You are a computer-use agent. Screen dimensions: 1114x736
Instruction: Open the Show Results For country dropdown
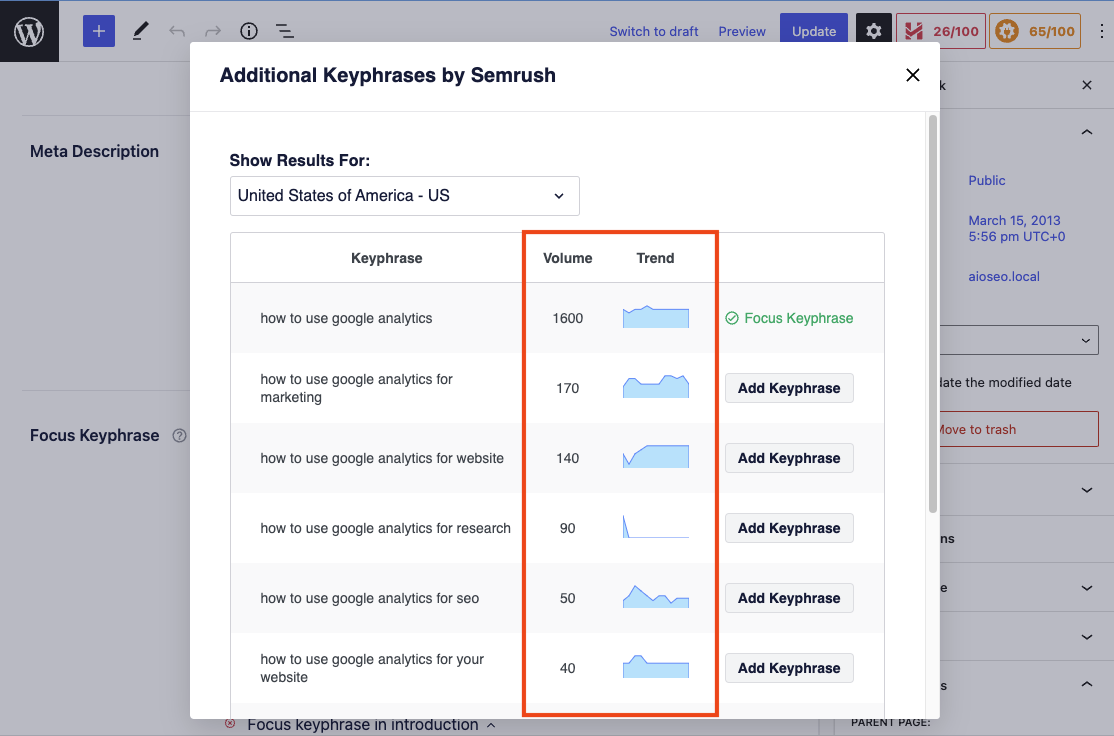[x=404, y=196]
